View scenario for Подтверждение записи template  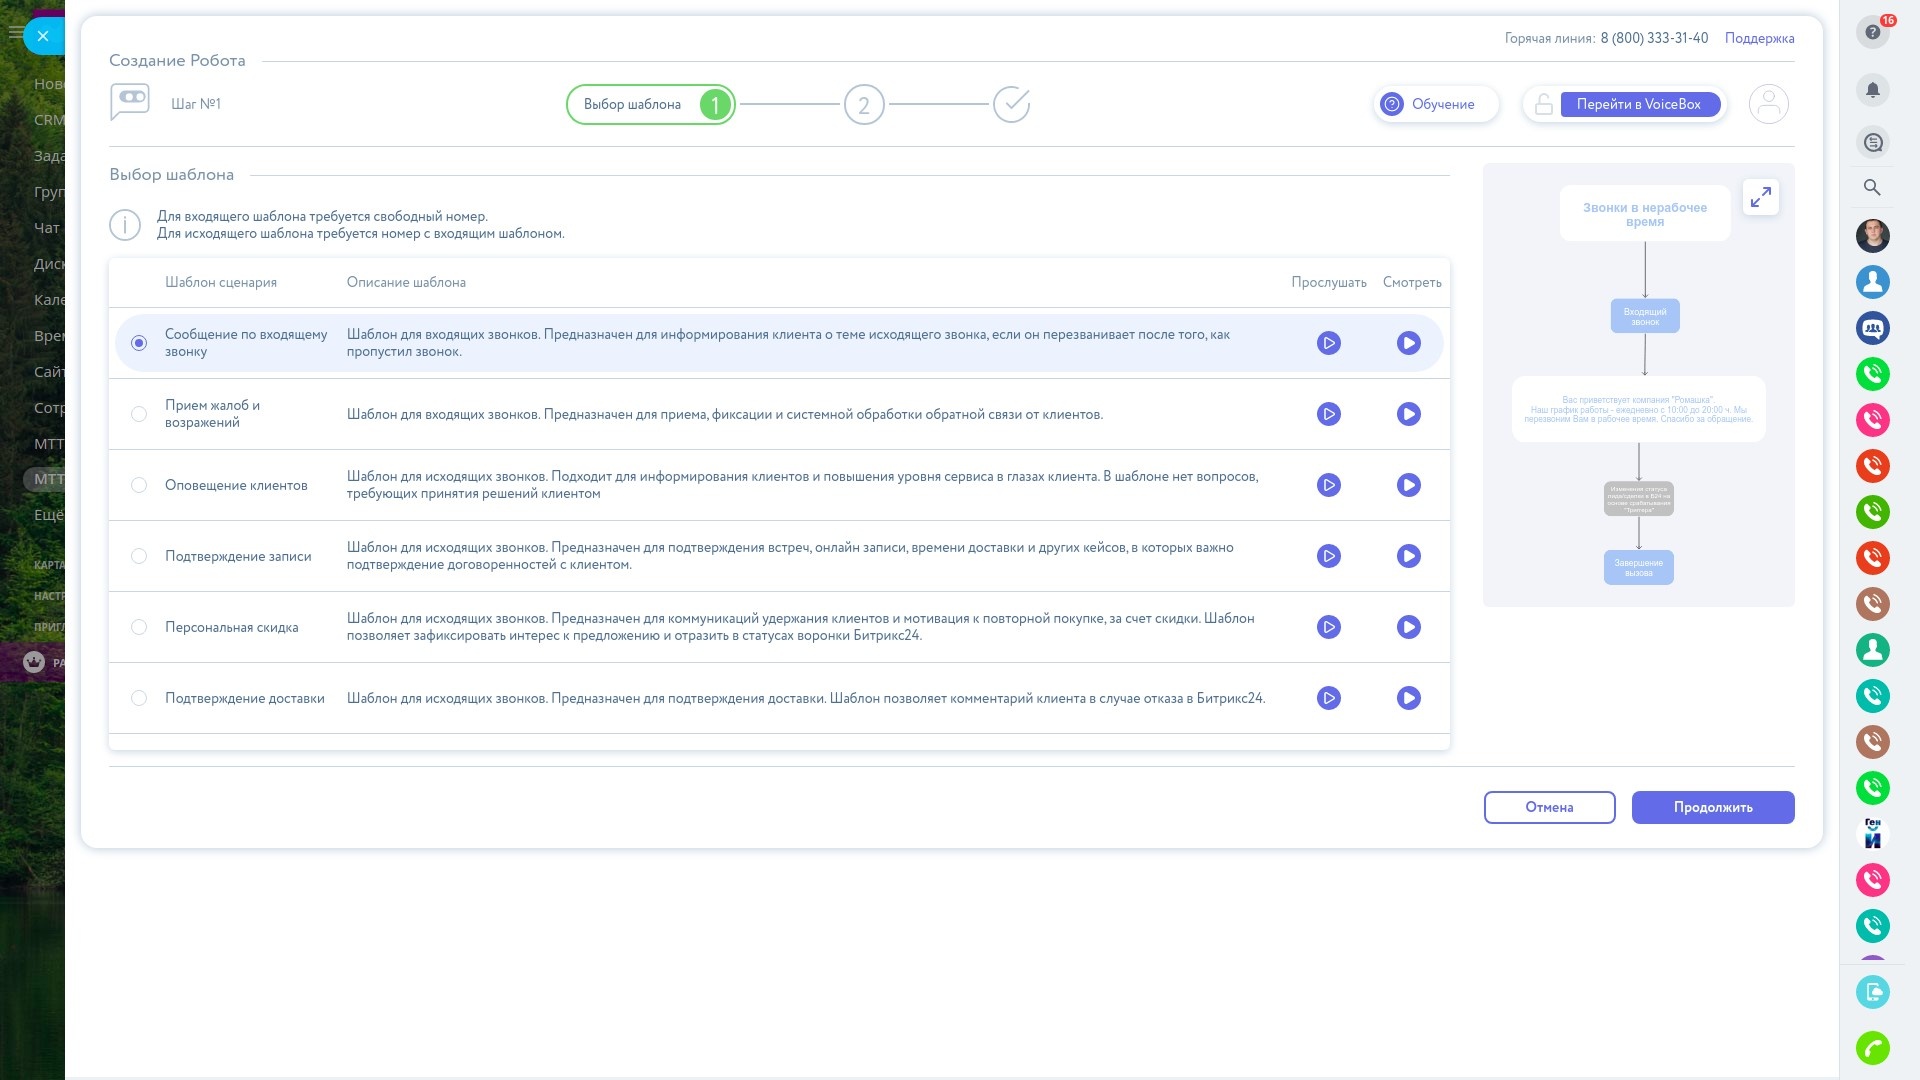pos(1408,556)
